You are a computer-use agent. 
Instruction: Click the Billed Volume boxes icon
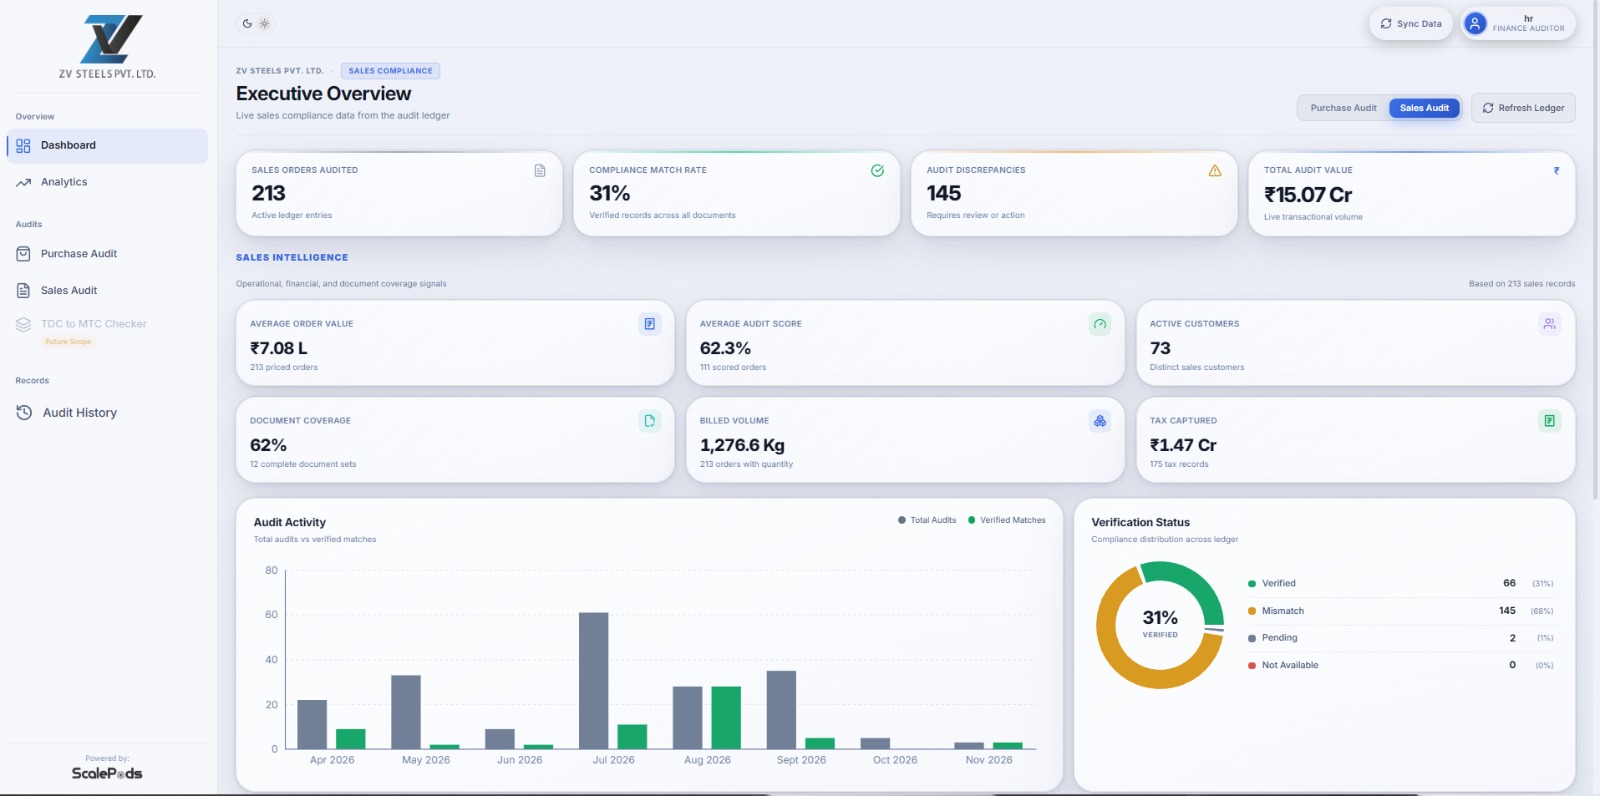pos(1100,421)
